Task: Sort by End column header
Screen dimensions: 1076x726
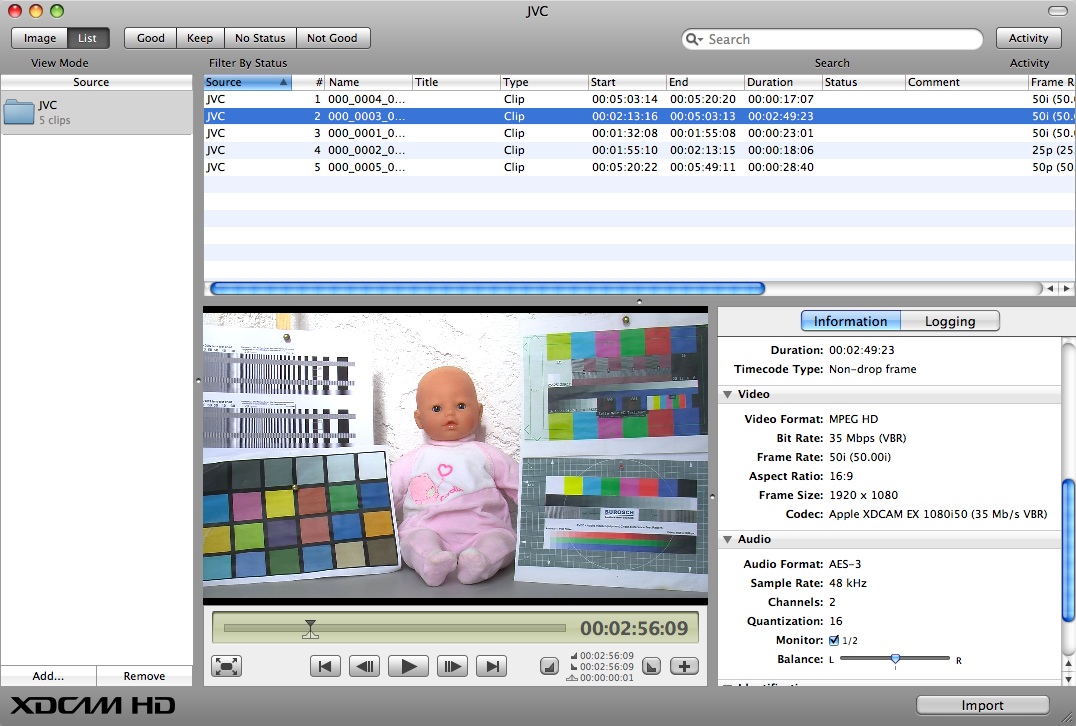Action: point(705,82)
